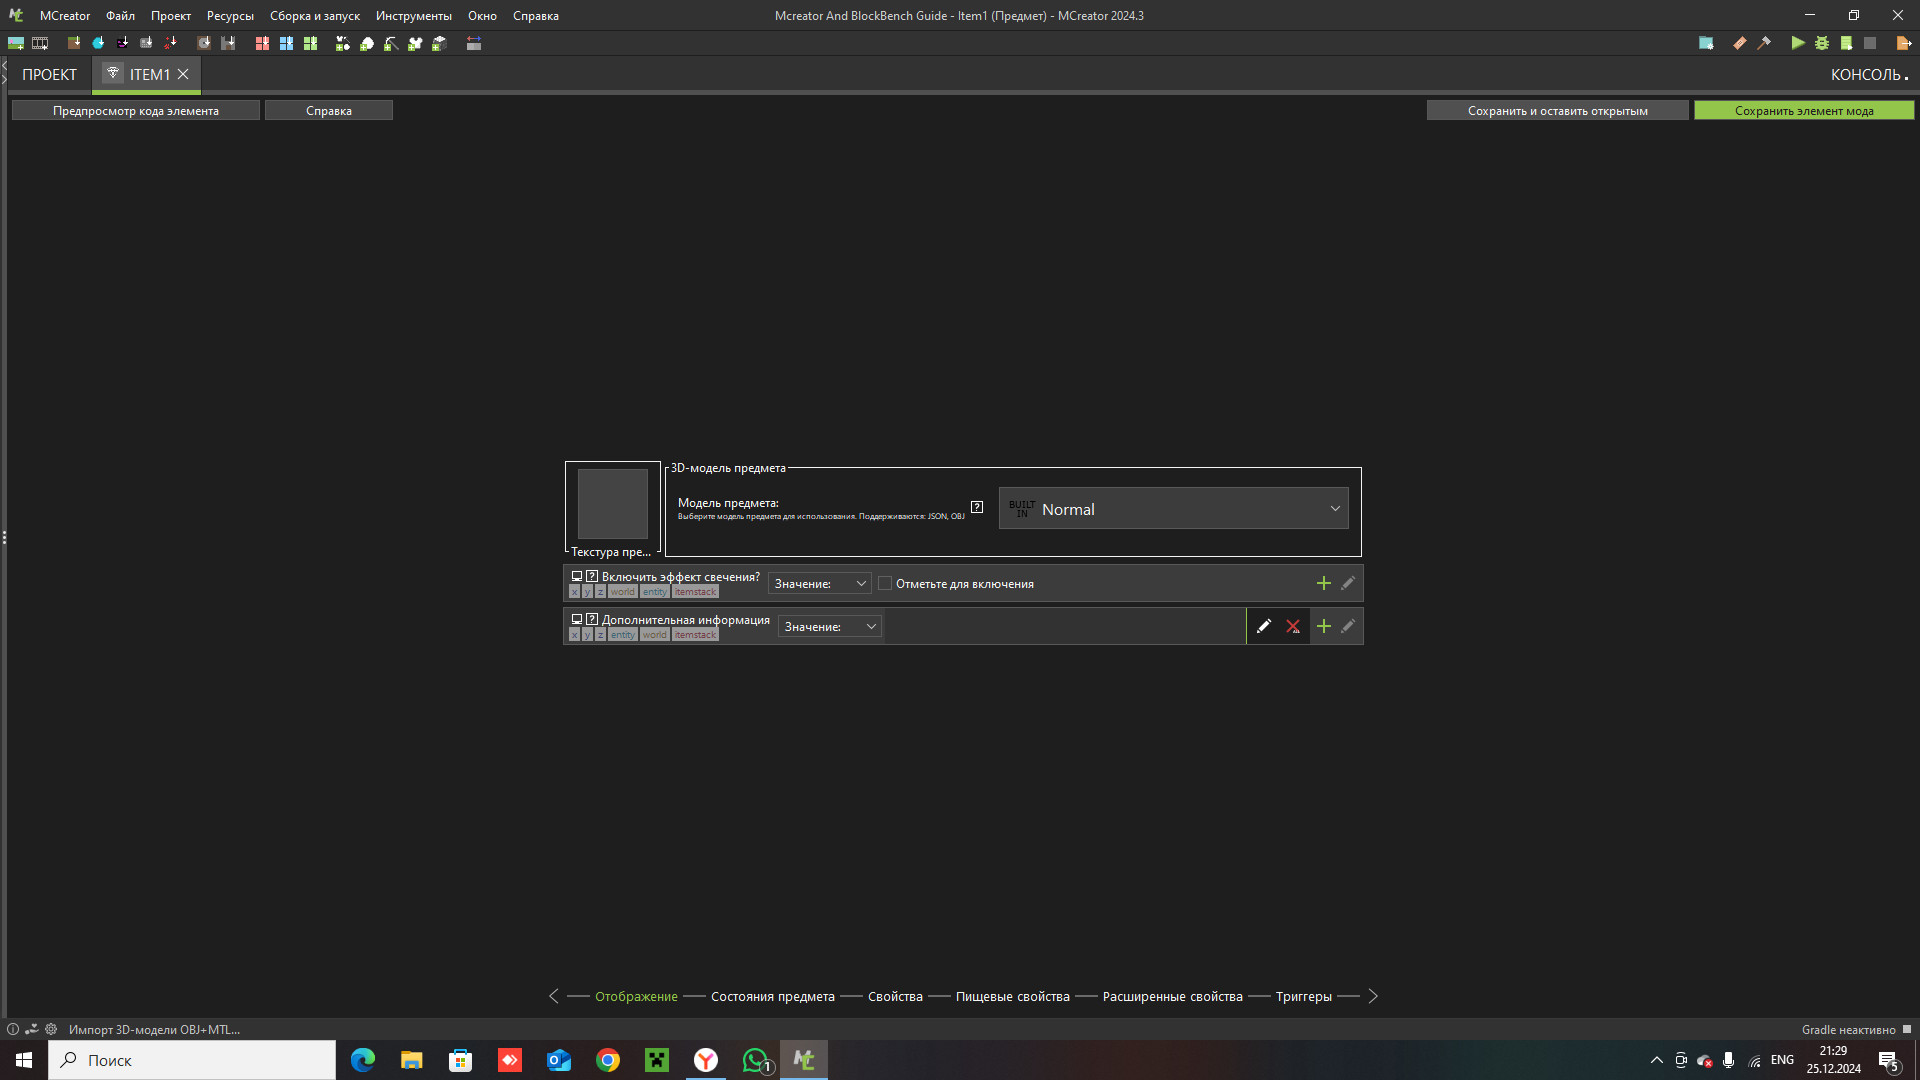
Task: Click the element code preview button
Action: coord(136,111)
